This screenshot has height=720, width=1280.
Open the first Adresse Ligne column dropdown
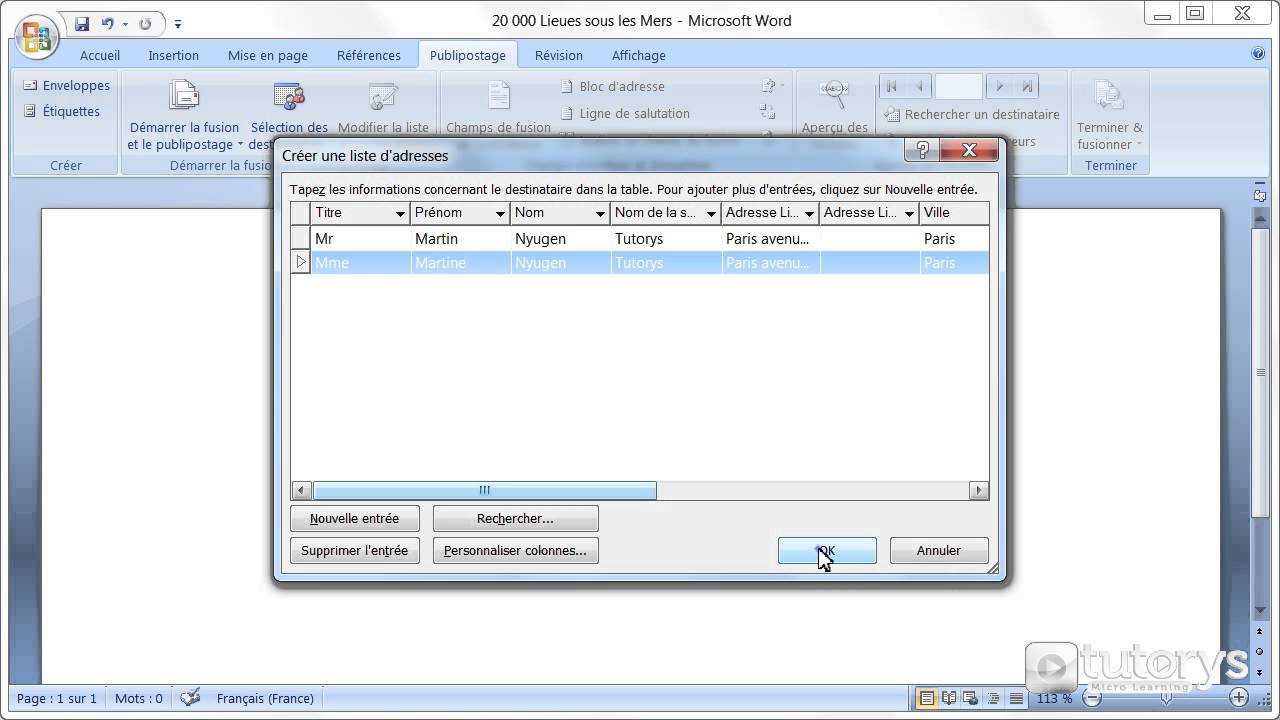pyautogui.click(x=809, y=213)
